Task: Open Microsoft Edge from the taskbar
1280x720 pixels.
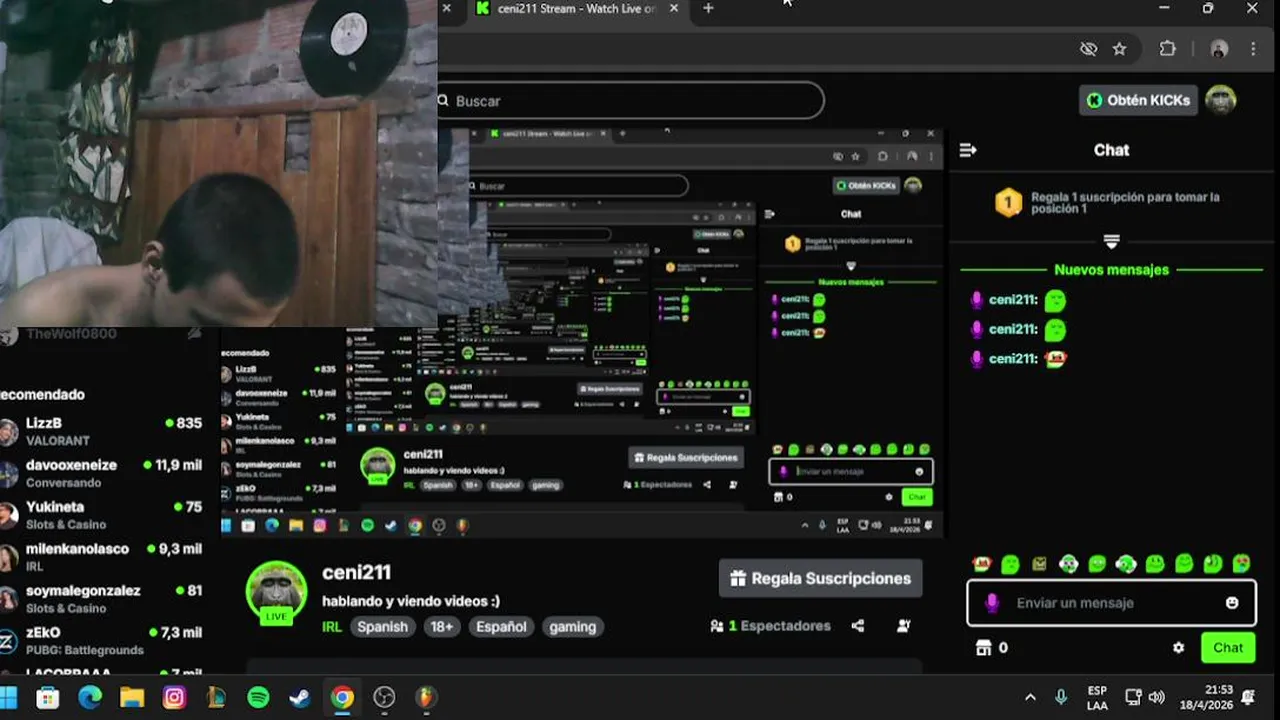Action: [x=90, y=697]
